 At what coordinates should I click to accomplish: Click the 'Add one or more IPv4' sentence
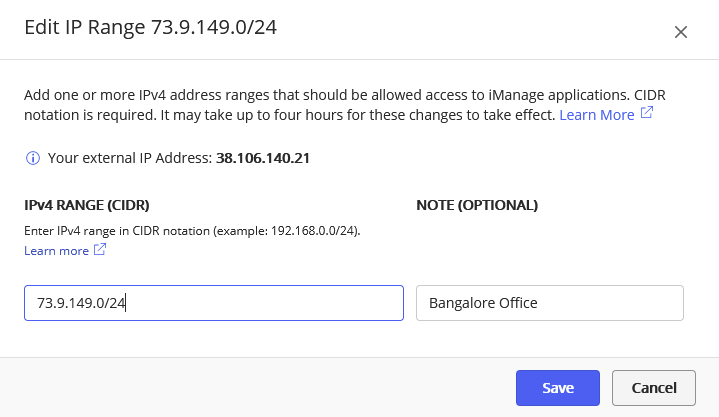pos(200,96)
